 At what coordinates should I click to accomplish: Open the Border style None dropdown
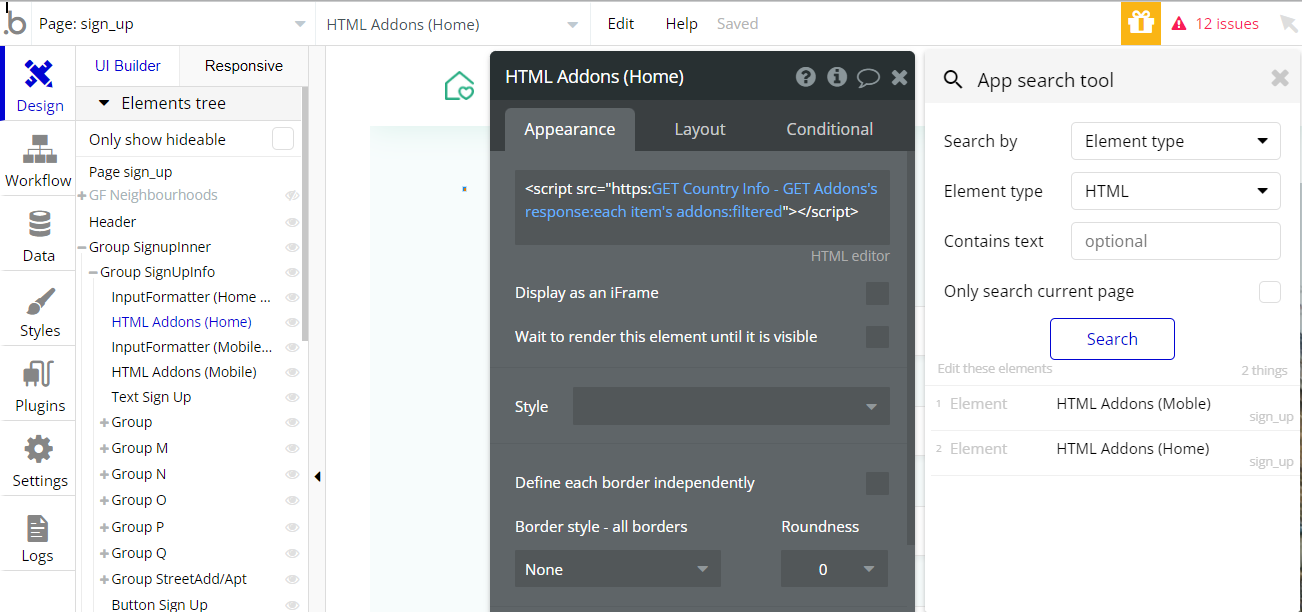click(618, 569)
